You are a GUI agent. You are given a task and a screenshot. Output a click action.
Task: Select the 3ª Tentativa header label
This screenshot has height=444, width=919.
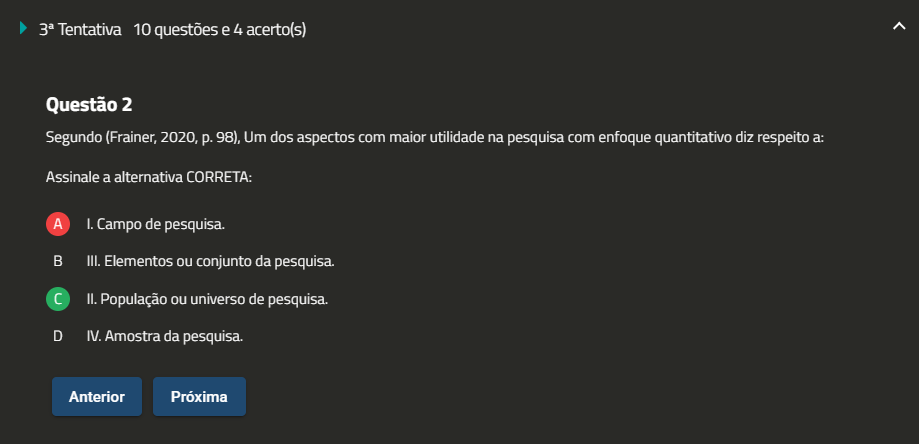[x=80, y=30]
